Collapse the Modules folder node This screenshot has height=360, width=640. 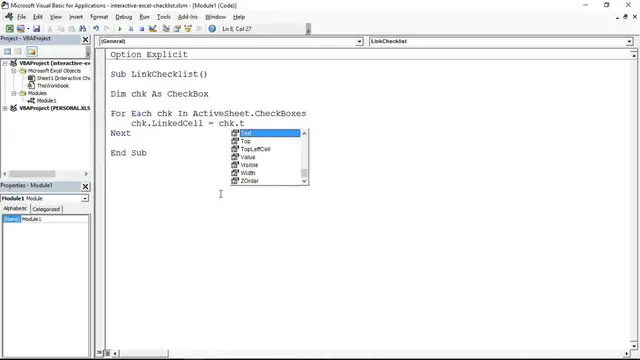14,93
